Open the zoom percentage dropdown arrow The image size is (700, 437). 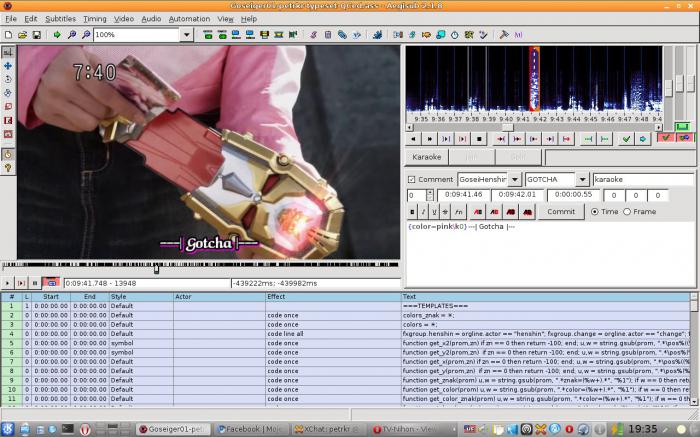(187, 34)
